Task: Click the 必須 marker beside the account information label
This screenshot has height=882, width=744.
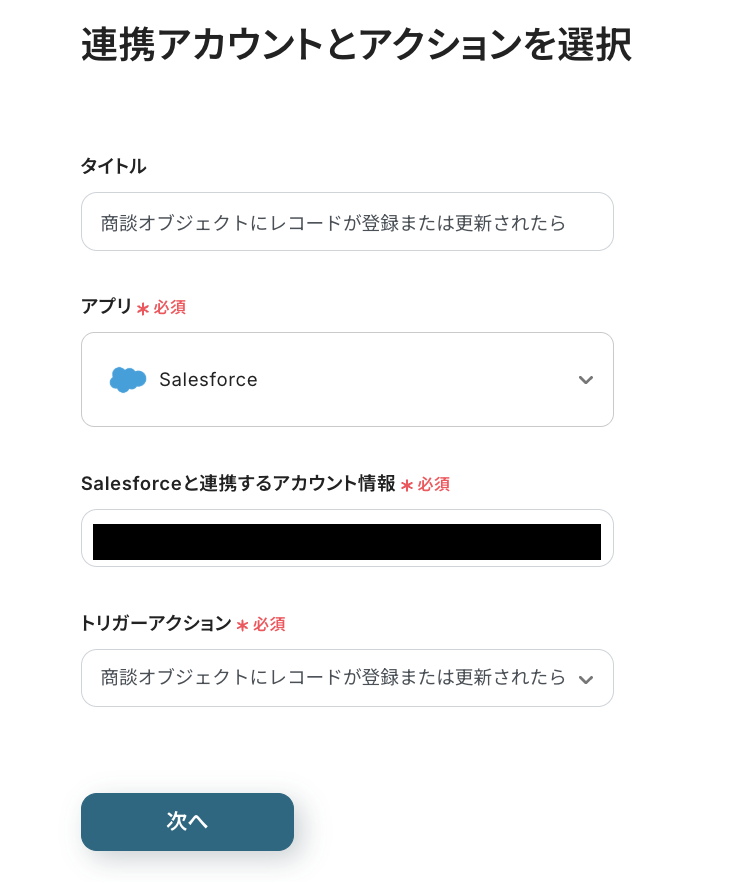Action: click(434, 484)
